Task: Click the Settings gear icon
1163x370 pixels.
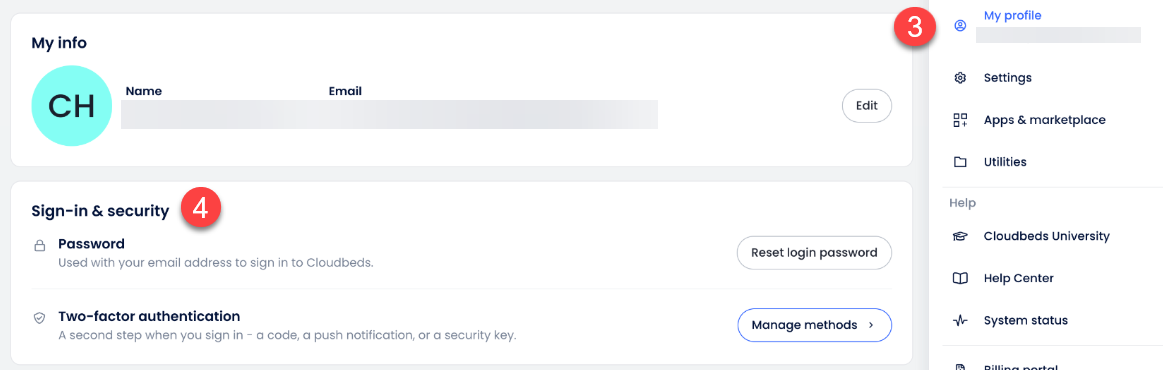Action: (960, 78)
